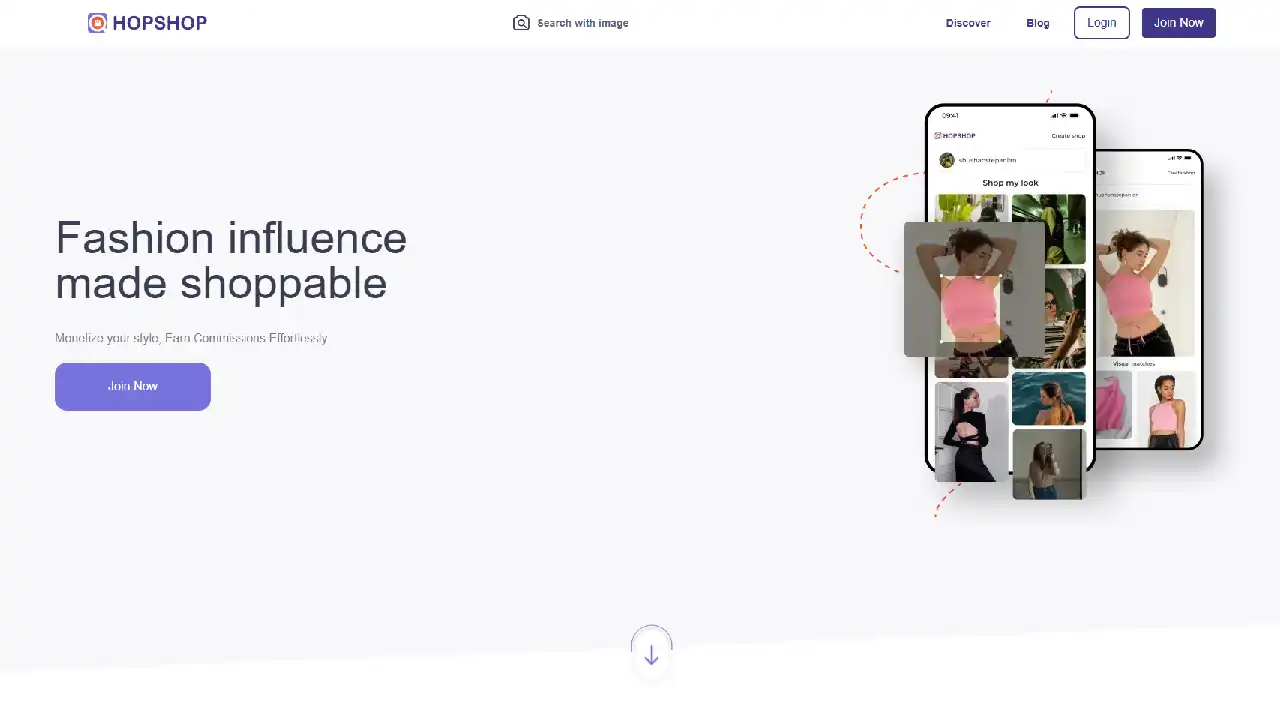
Task: Click the floating pink top crop overlay
Action: pyautogui.click(x=974, y=289)
